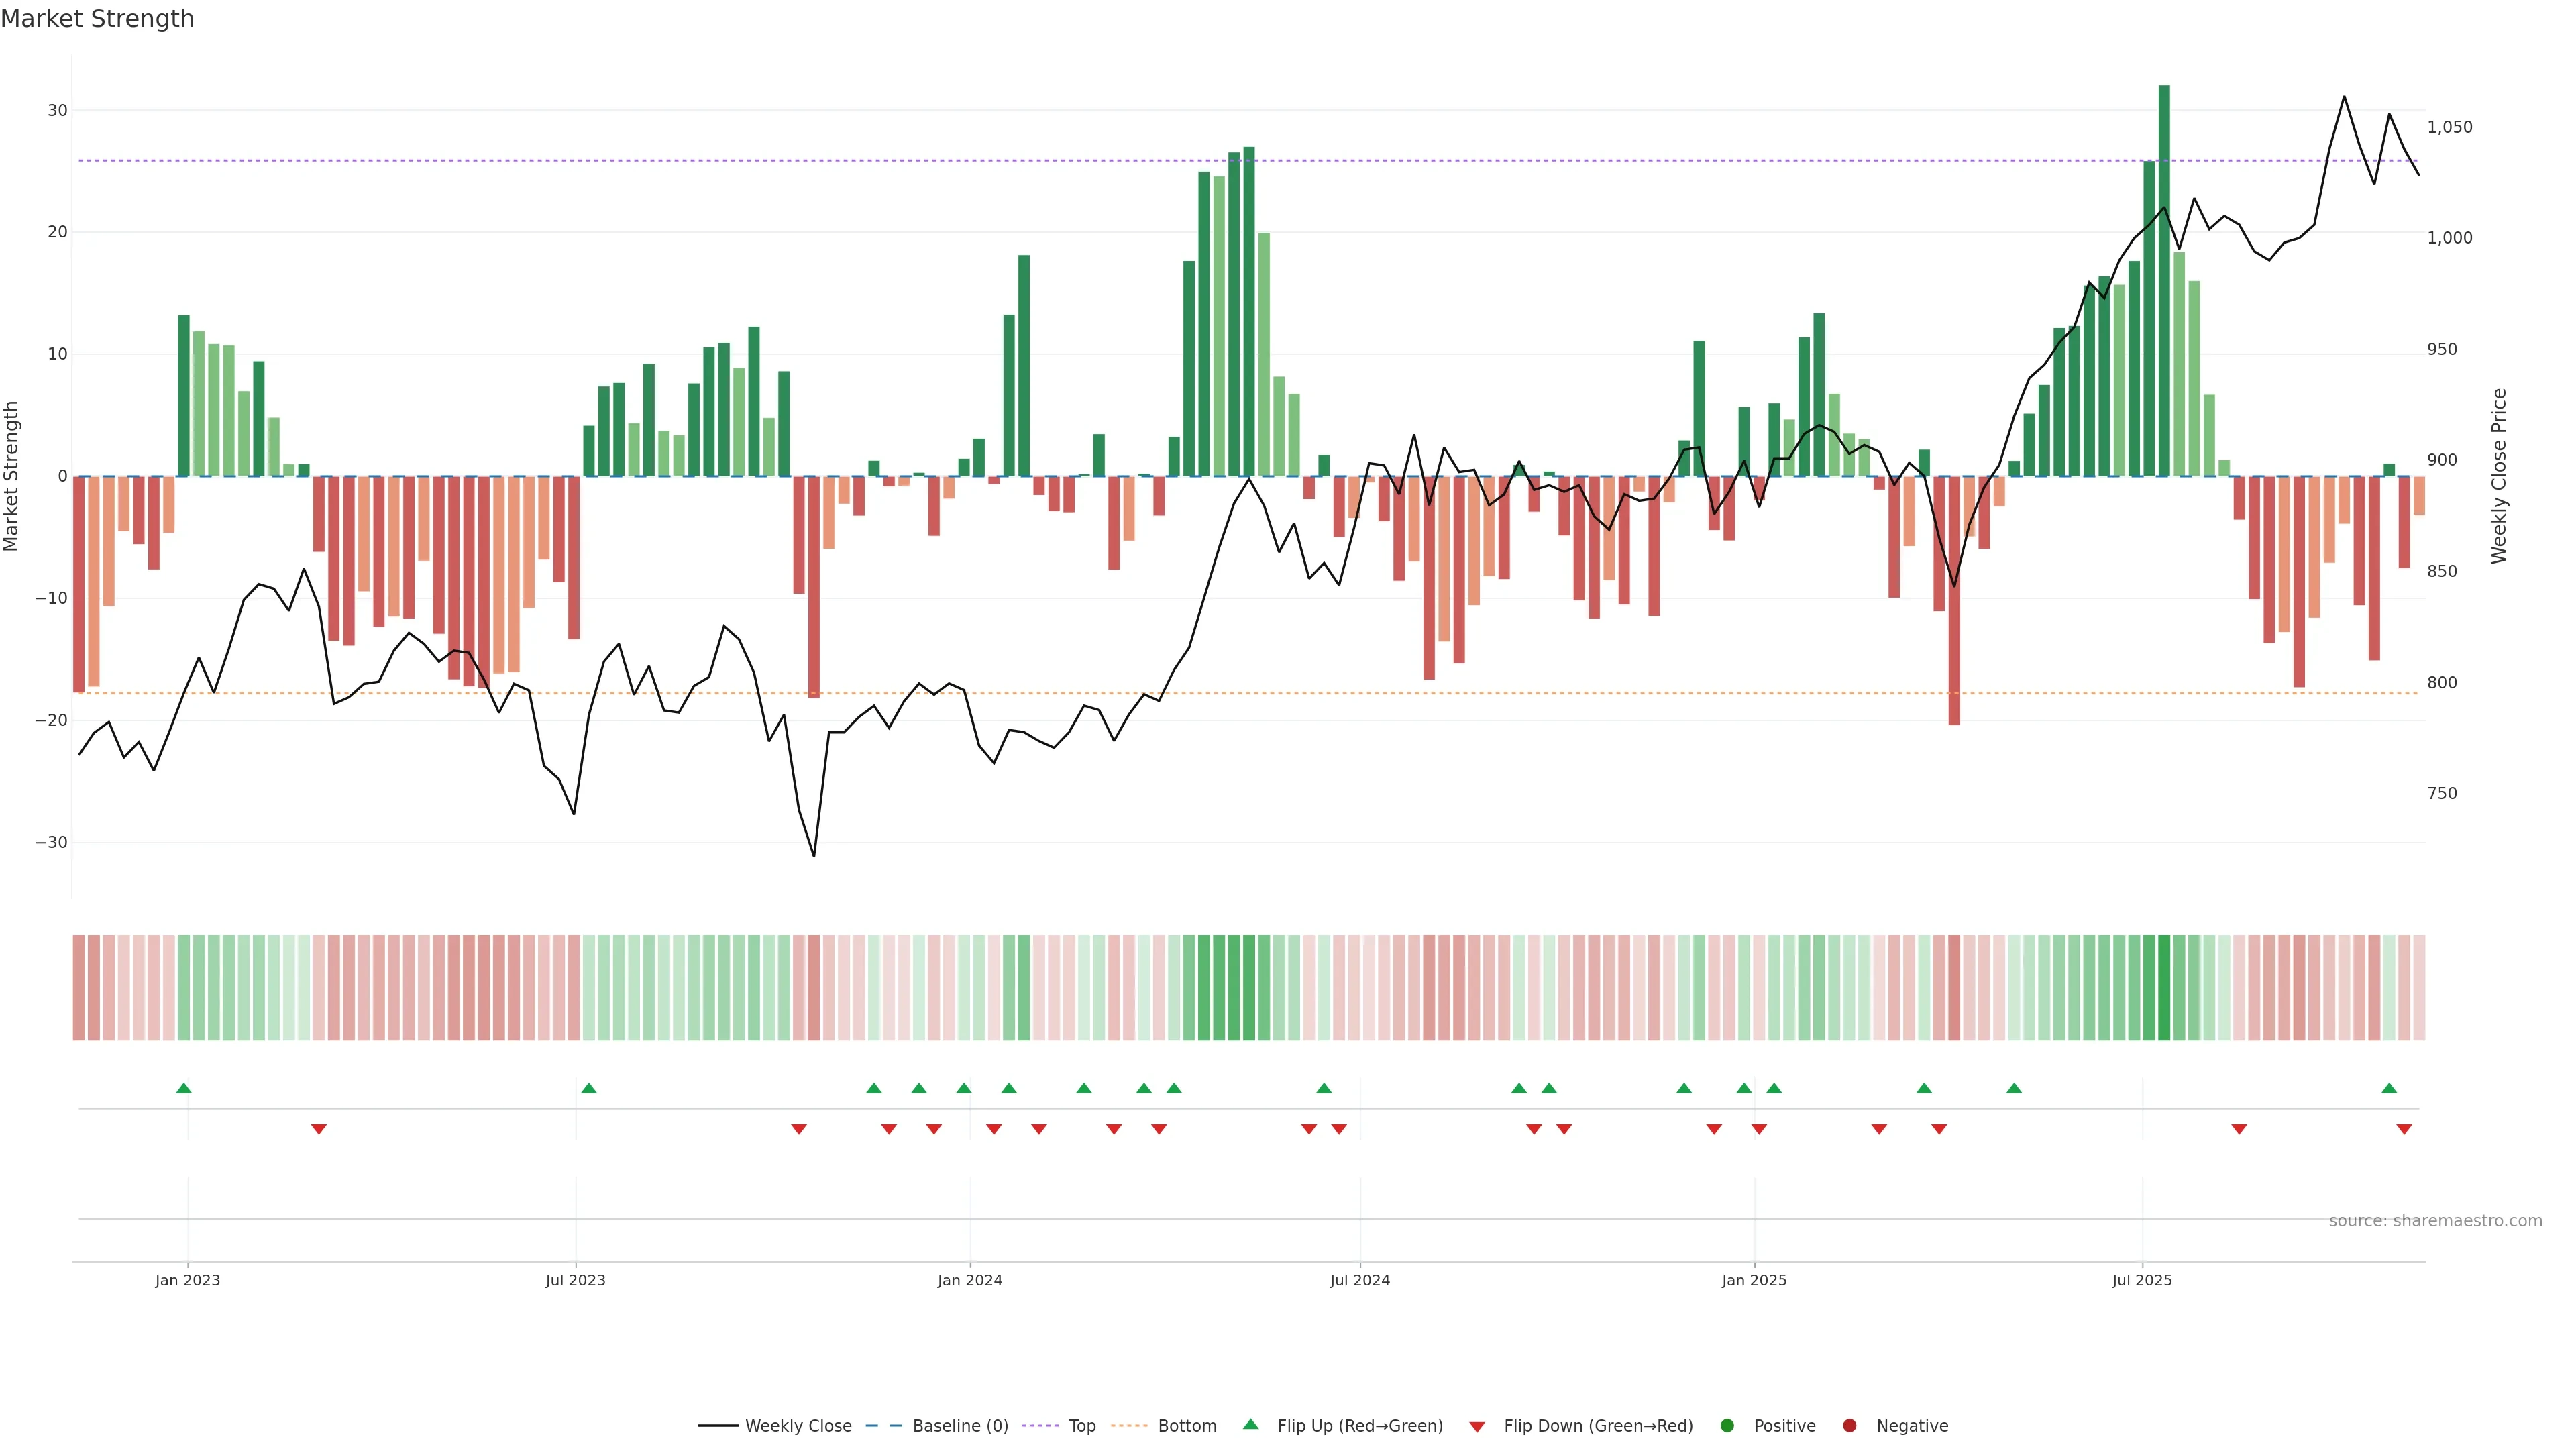
Task: Click the rightmost green flip-up triangle marker
Action: click(2389, 1088)
